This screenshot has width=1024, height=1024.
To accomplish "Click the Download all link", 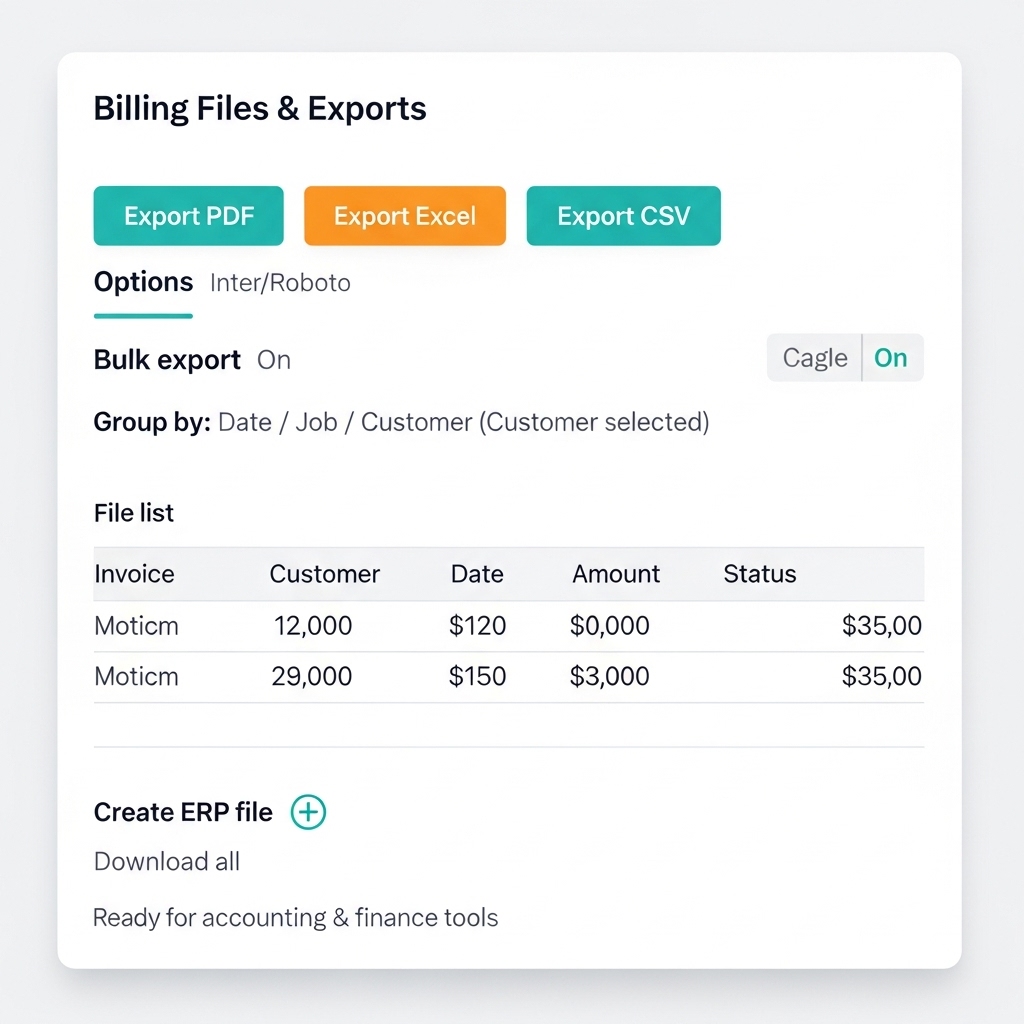I will (167, 862).
